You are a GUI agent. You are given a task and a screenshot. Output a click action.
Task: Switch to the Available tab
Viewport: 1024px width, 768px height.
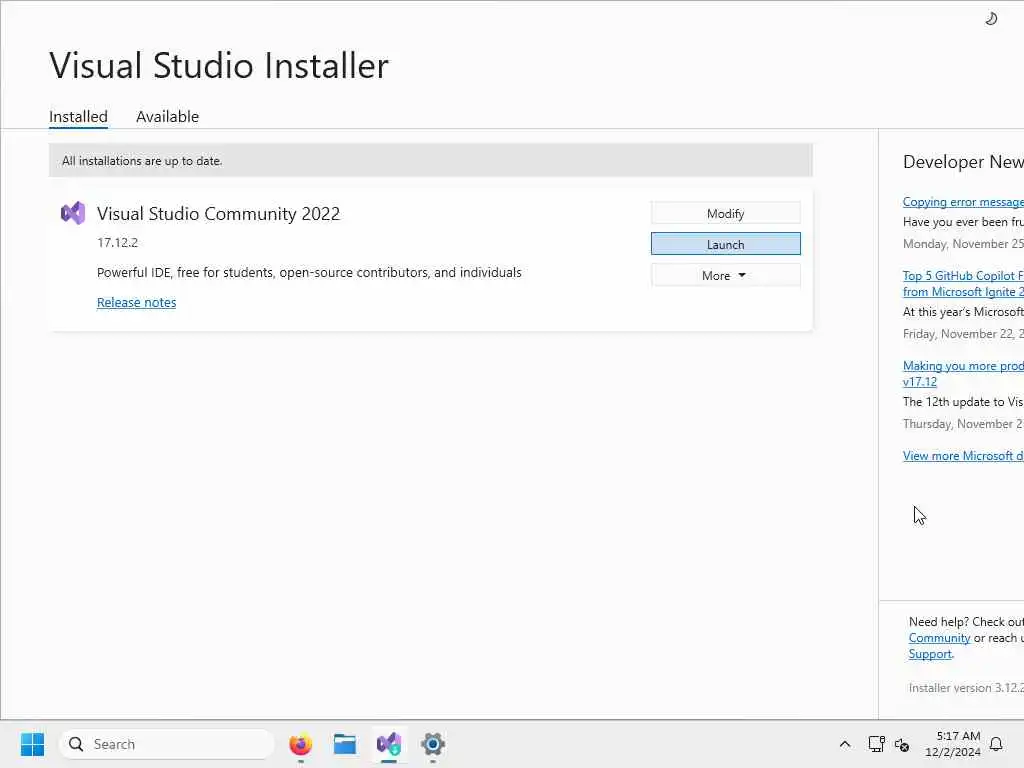pos(167,116)
